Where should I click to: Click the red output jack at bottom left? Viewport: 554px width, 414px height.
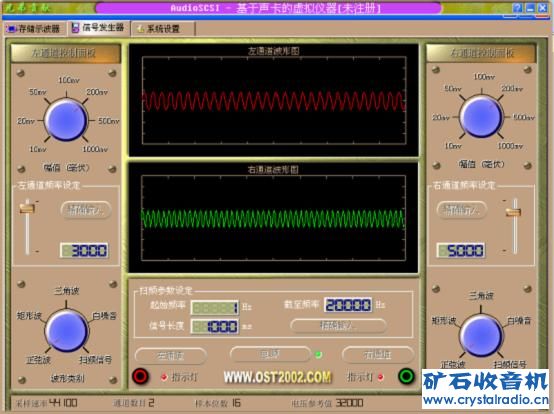click(x=140, y=376)
